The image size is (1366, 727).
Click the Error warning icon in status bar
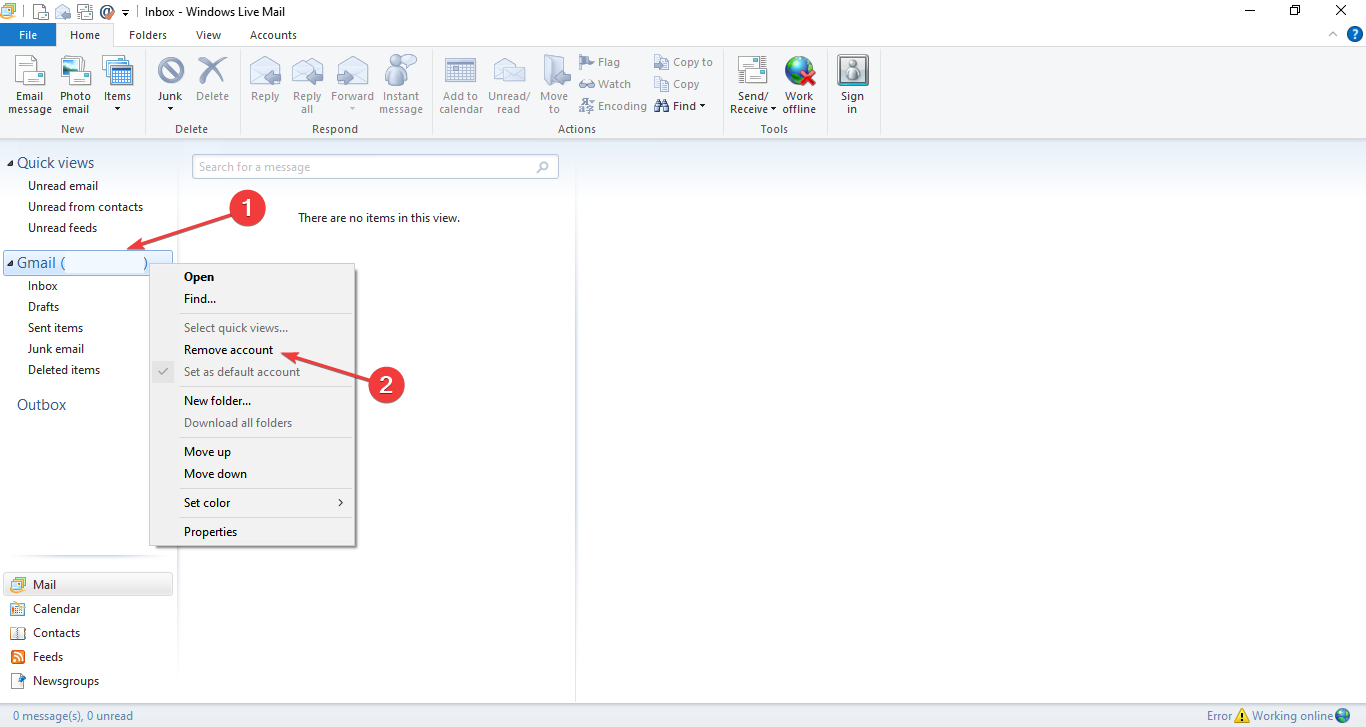(x=1241, y=716)
